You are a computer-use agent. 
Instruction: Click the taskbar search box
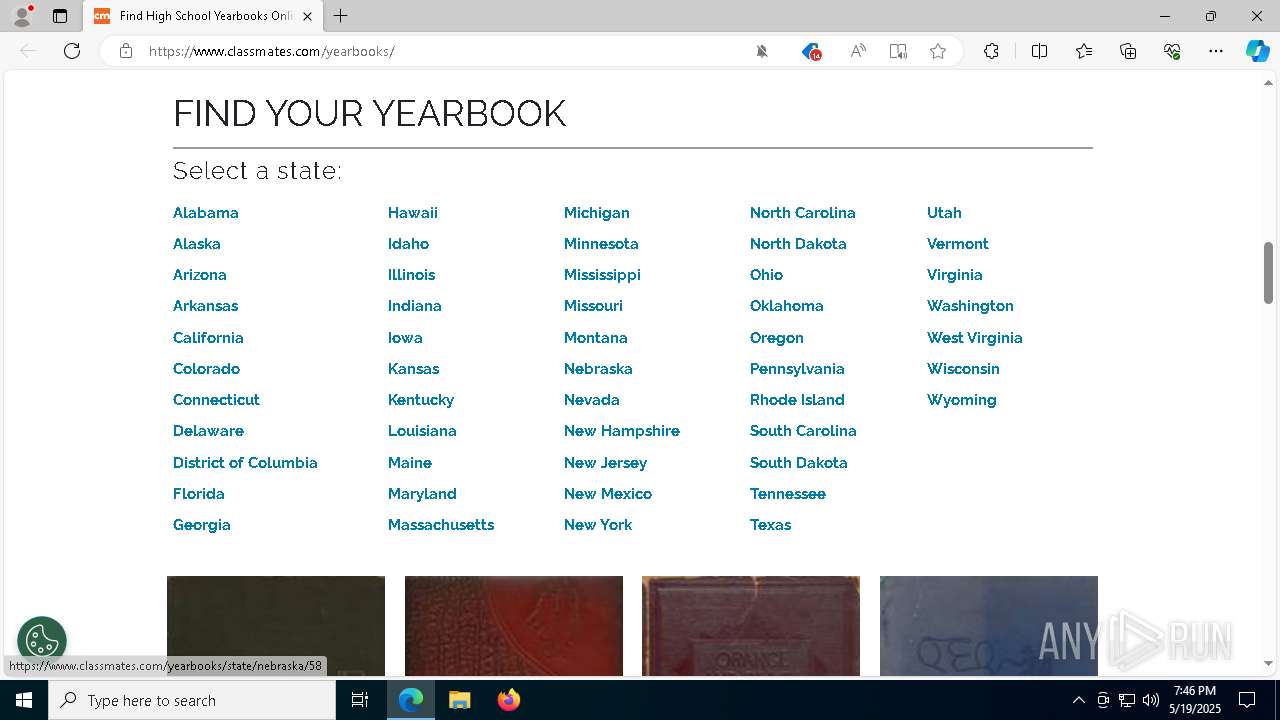point(192,700)
